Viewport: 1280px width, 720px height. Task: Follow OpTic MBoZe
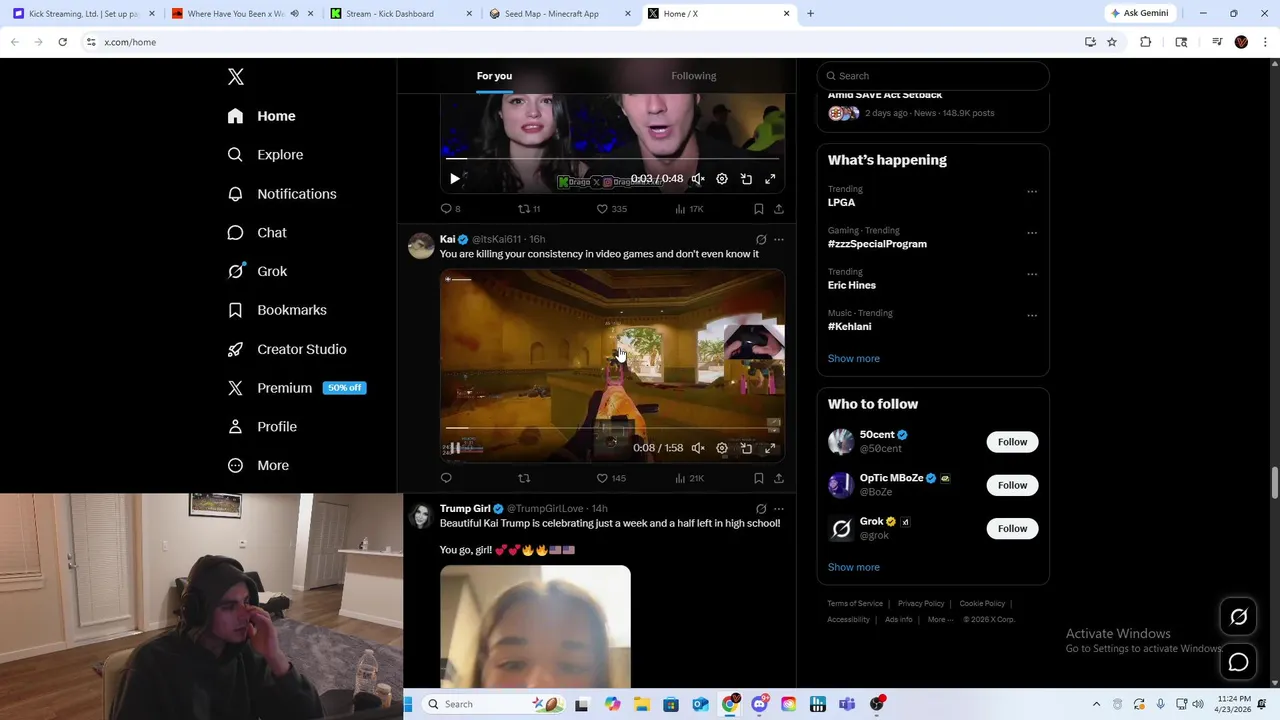(1012, 485)
